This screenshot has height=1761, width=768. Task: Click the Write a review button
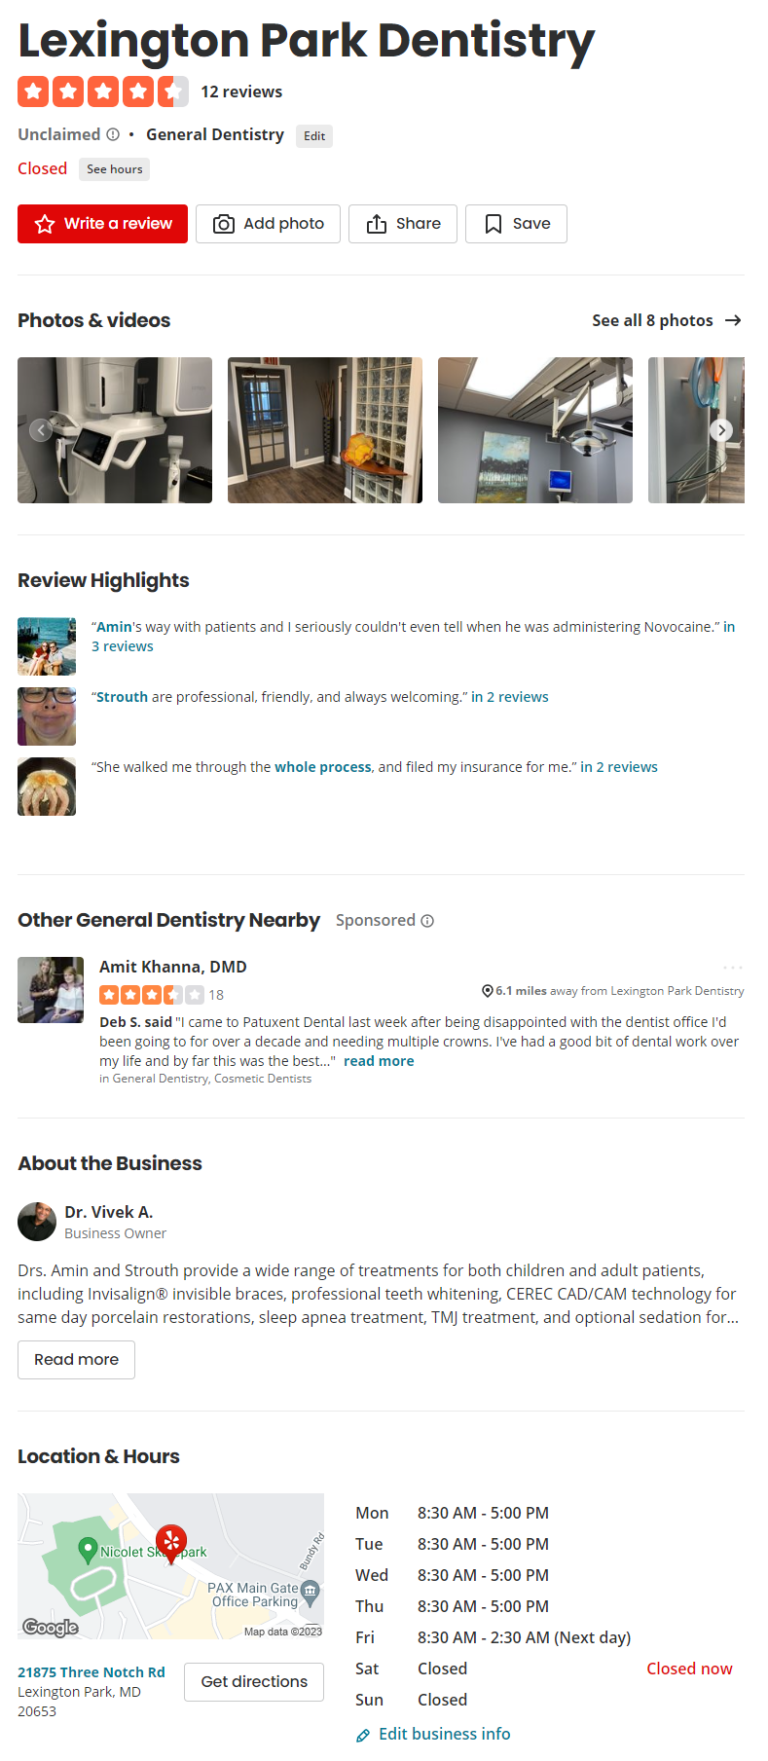point(102,224)
